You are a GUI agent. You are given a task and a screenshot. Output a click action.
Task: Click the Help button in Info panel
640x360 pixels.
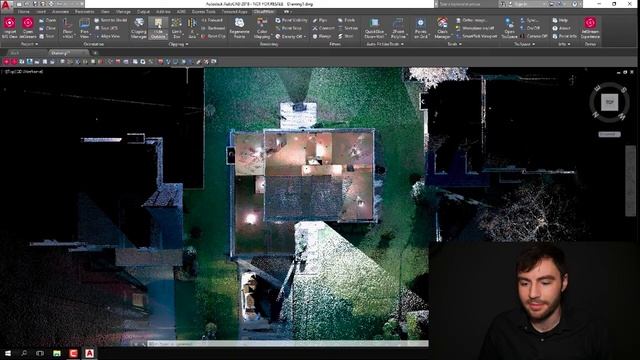(560, 20)
